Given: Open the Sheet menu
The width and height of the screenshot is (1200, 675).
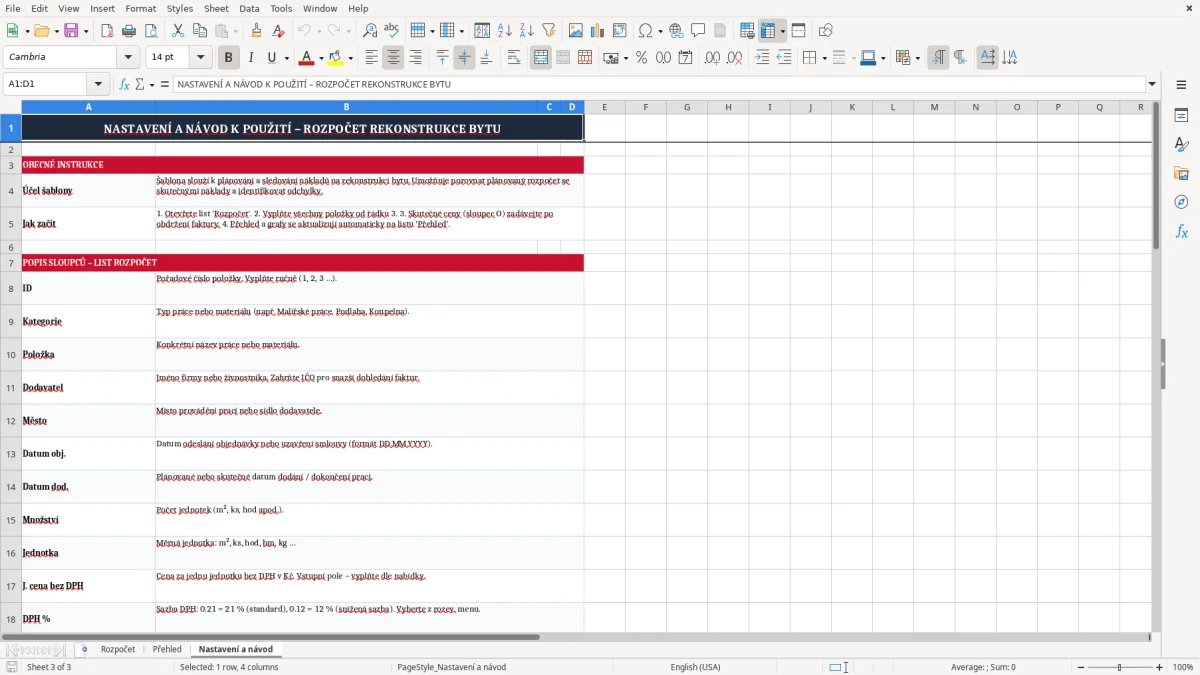Looking at the screenshot, I should coord(216,8).
